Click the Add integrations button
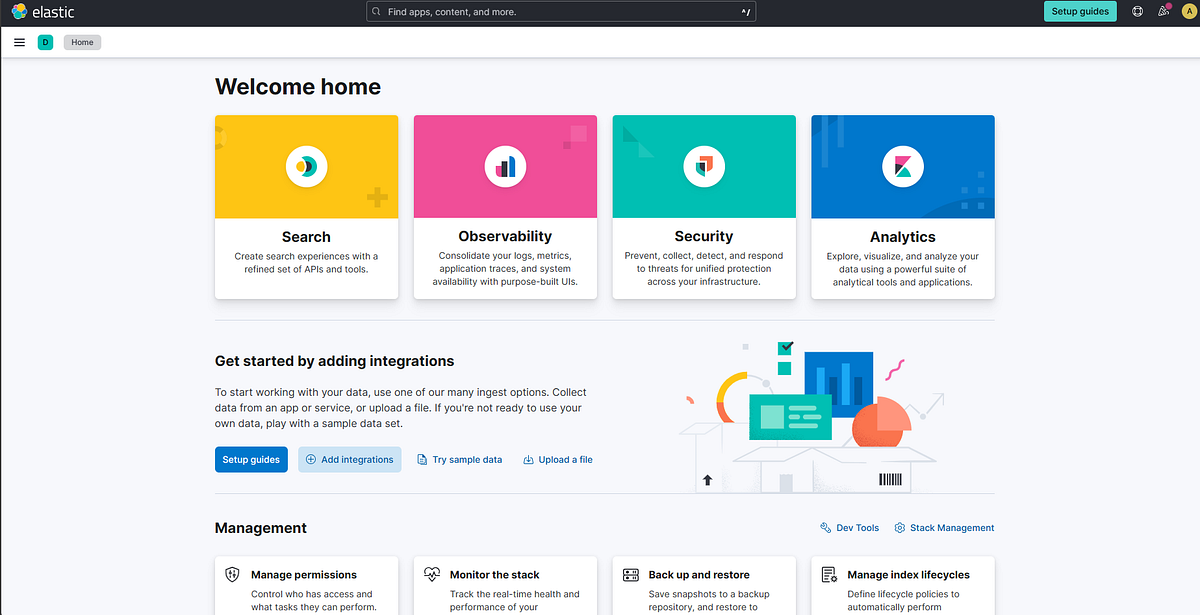Viewport: 1200px width, 615px height. point(349,459)
